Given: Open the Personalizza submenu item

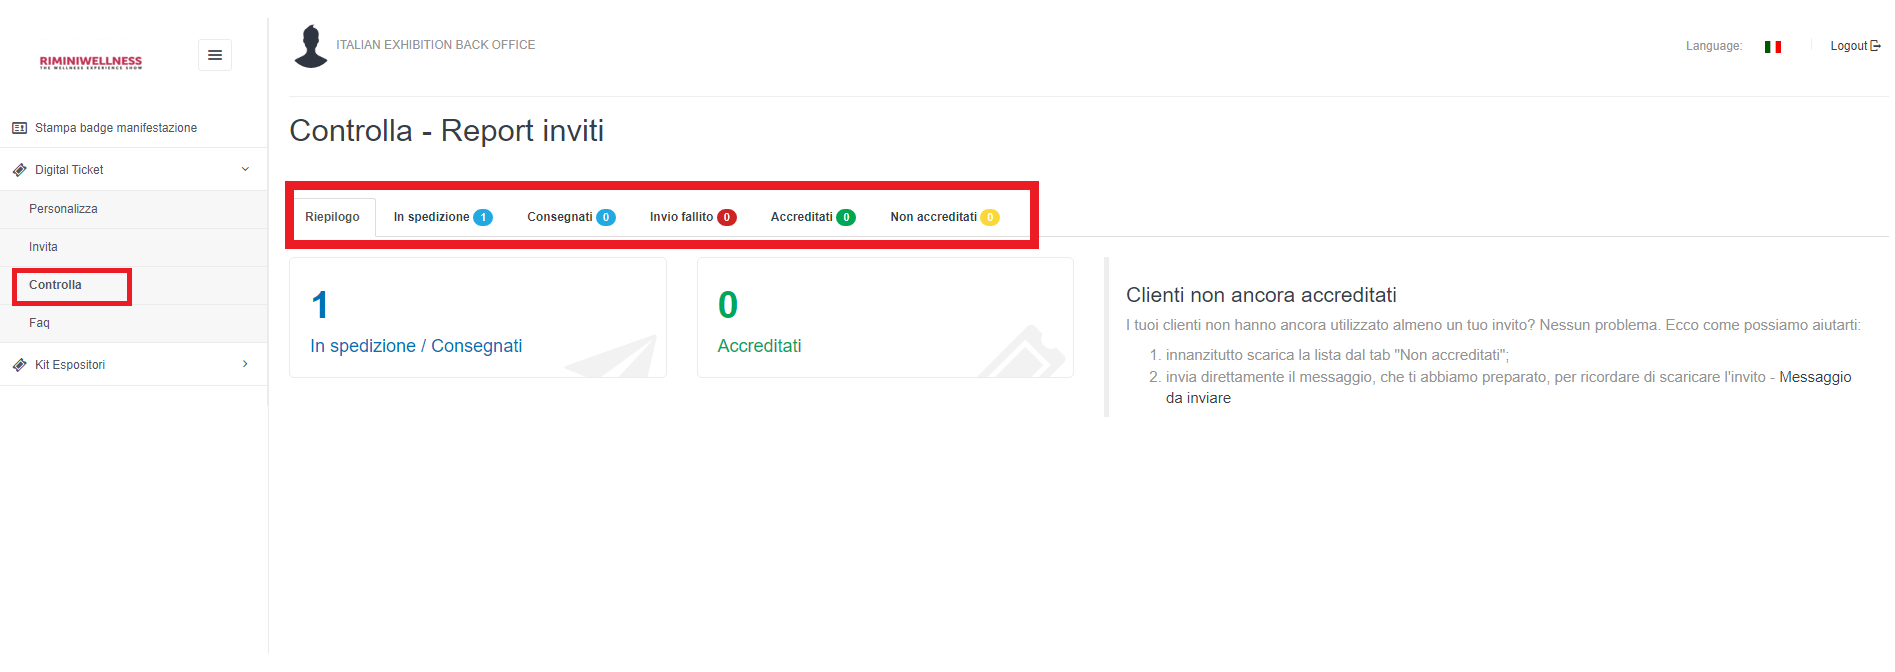Looking at the screenshot, I should point(63,209).
